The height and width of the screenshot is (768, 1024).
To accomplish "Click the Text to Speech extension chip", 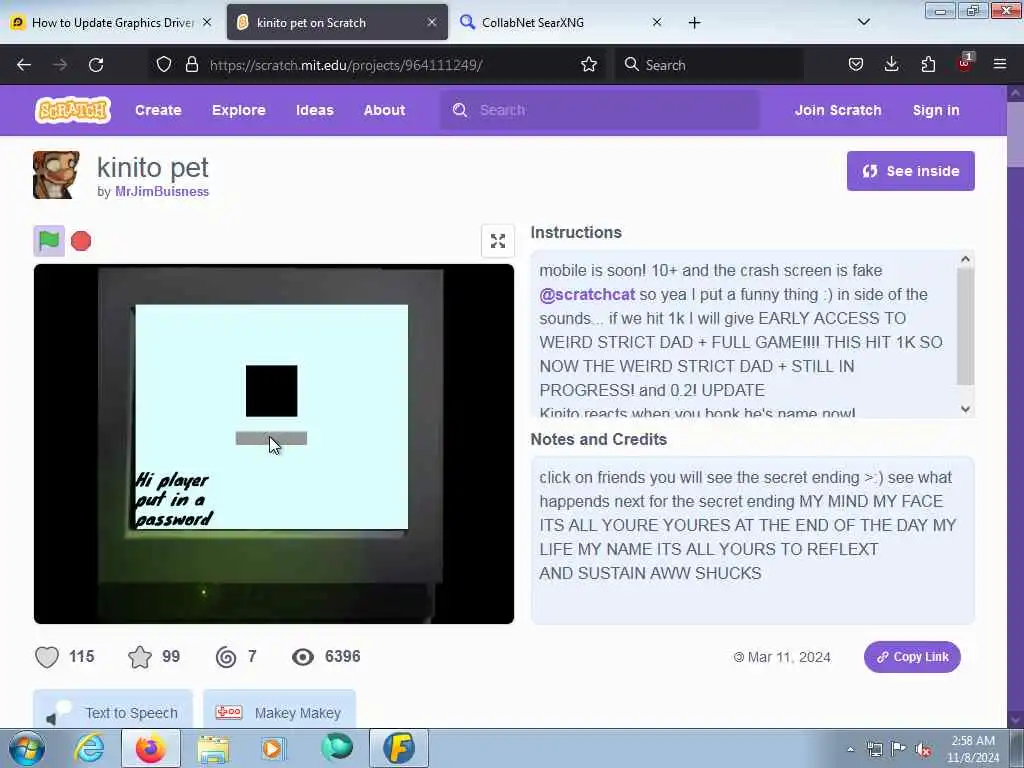I will (x=113, y=711).
